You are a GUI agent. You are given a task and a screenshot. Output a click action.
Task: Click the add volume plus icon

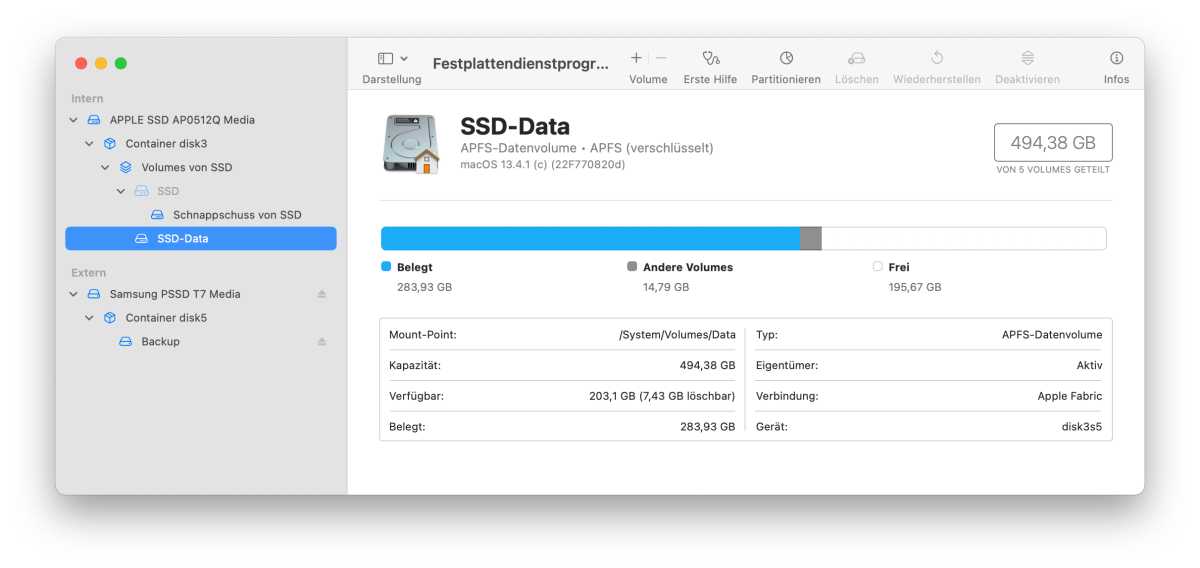tap(636, 58)
